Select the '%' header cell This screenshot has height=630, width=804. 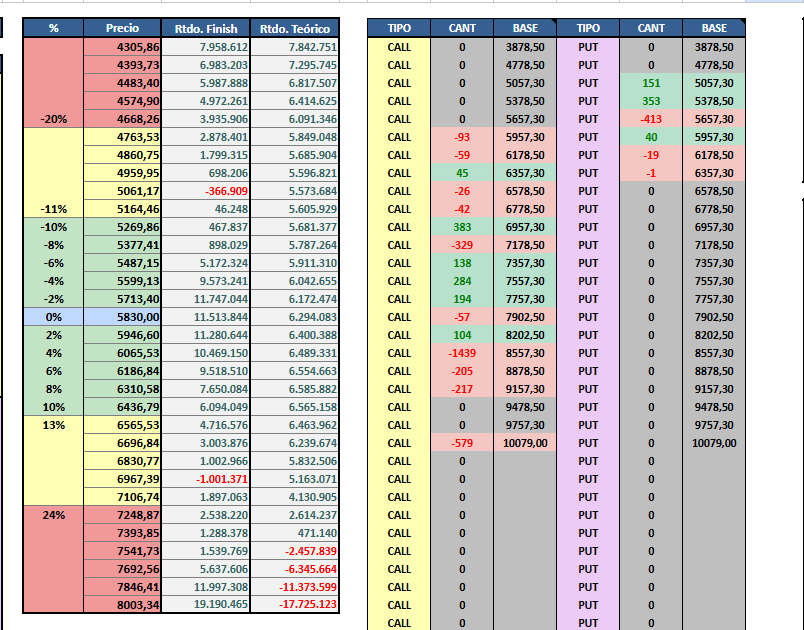[x=53, y=28]
